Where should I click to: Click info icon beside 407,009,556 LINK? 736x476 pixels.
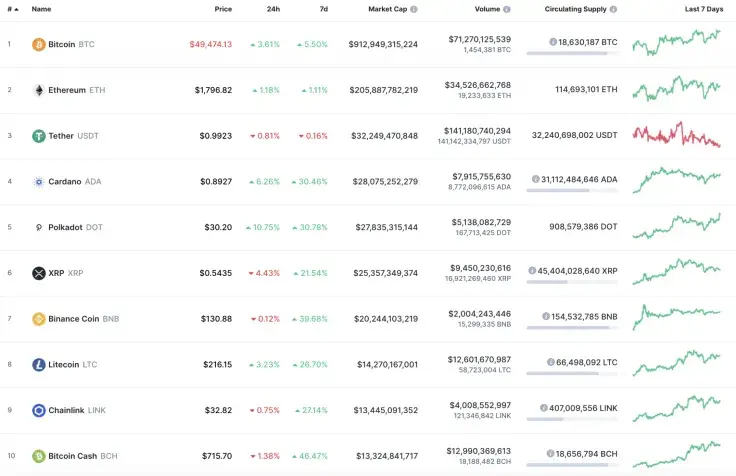point(544,408)
